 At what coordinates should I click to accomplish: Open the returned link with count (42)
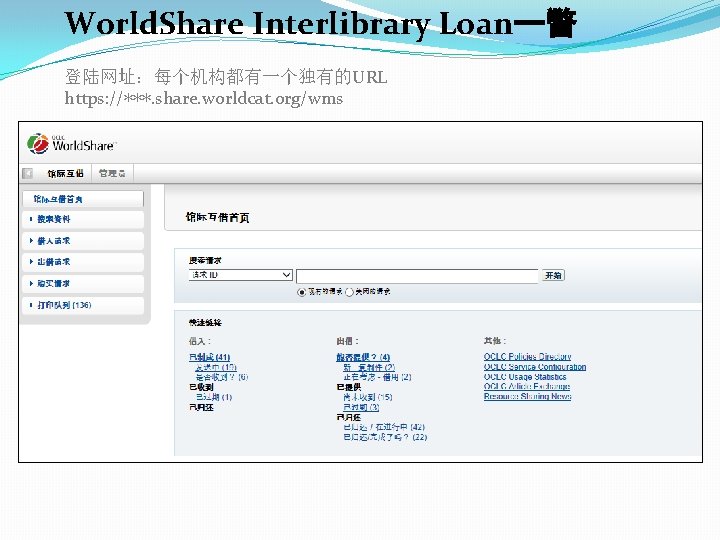tap(384, 427)
